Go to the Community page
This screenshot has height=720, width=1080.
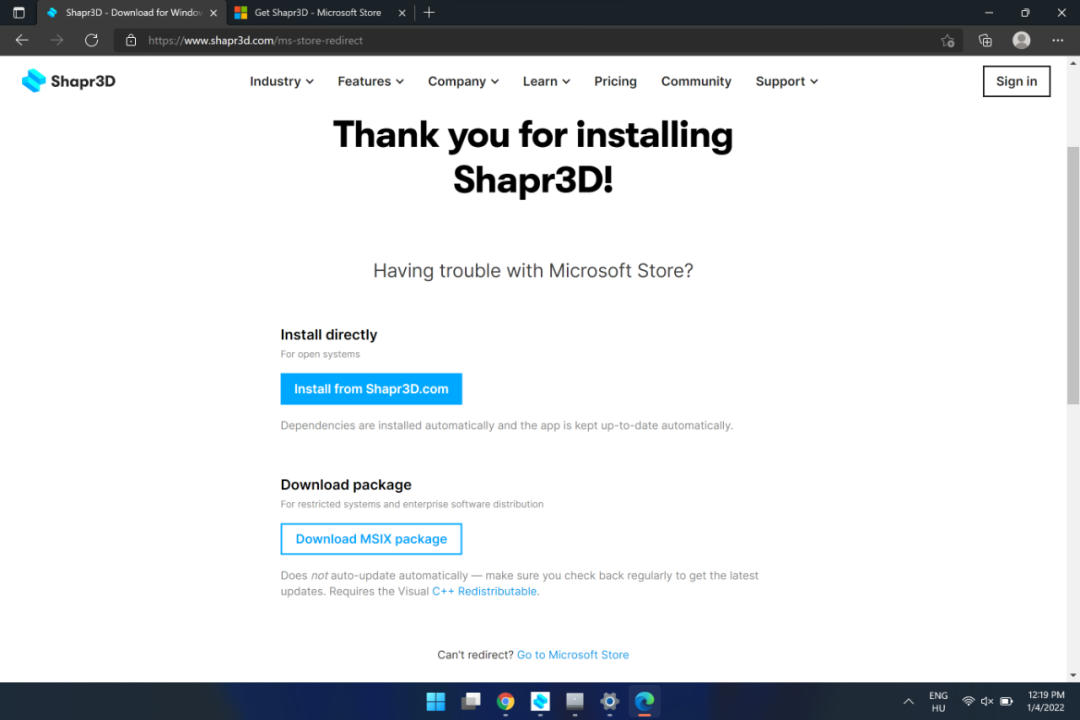[696, 81]
